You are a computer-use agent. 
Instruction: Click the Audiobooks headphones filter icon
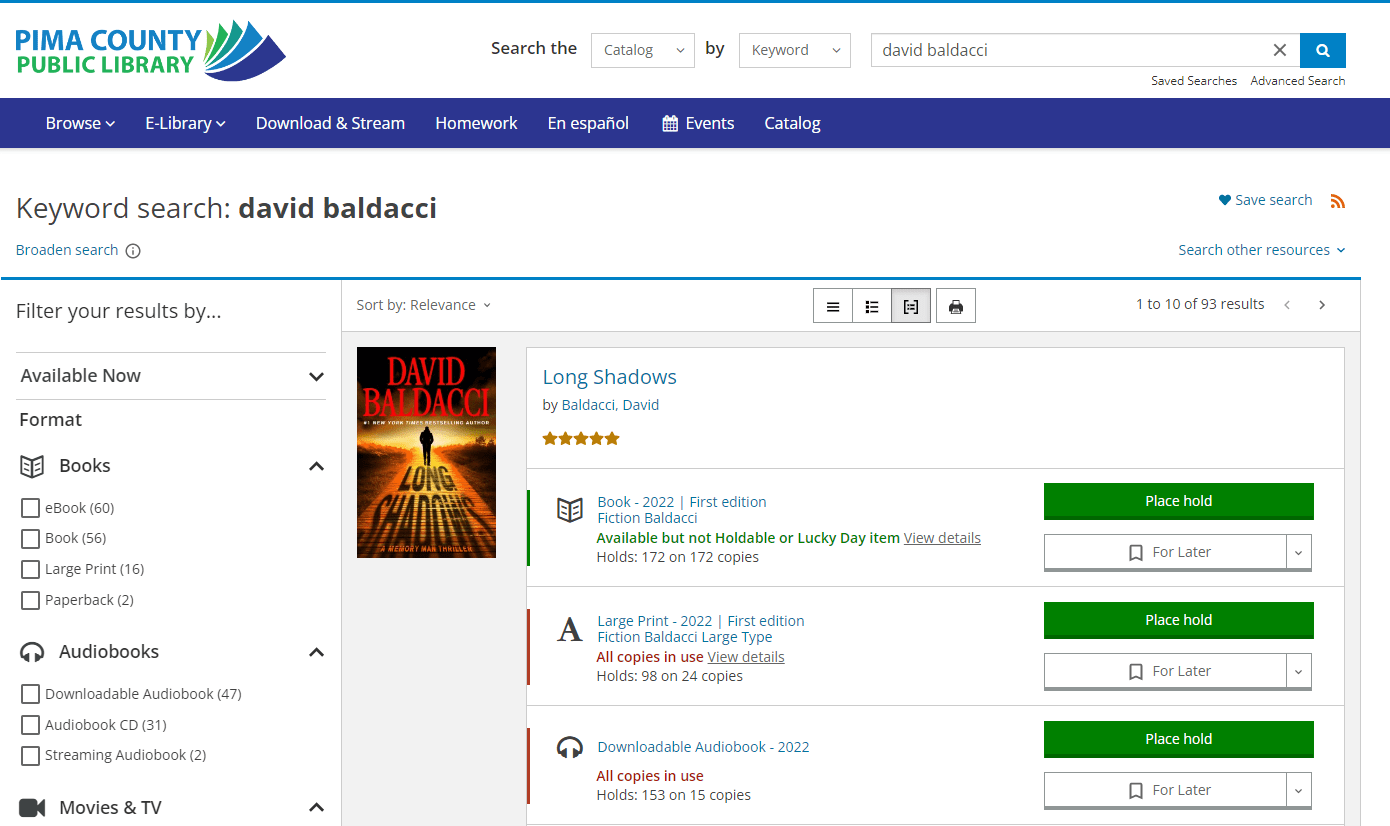(33, 652)
